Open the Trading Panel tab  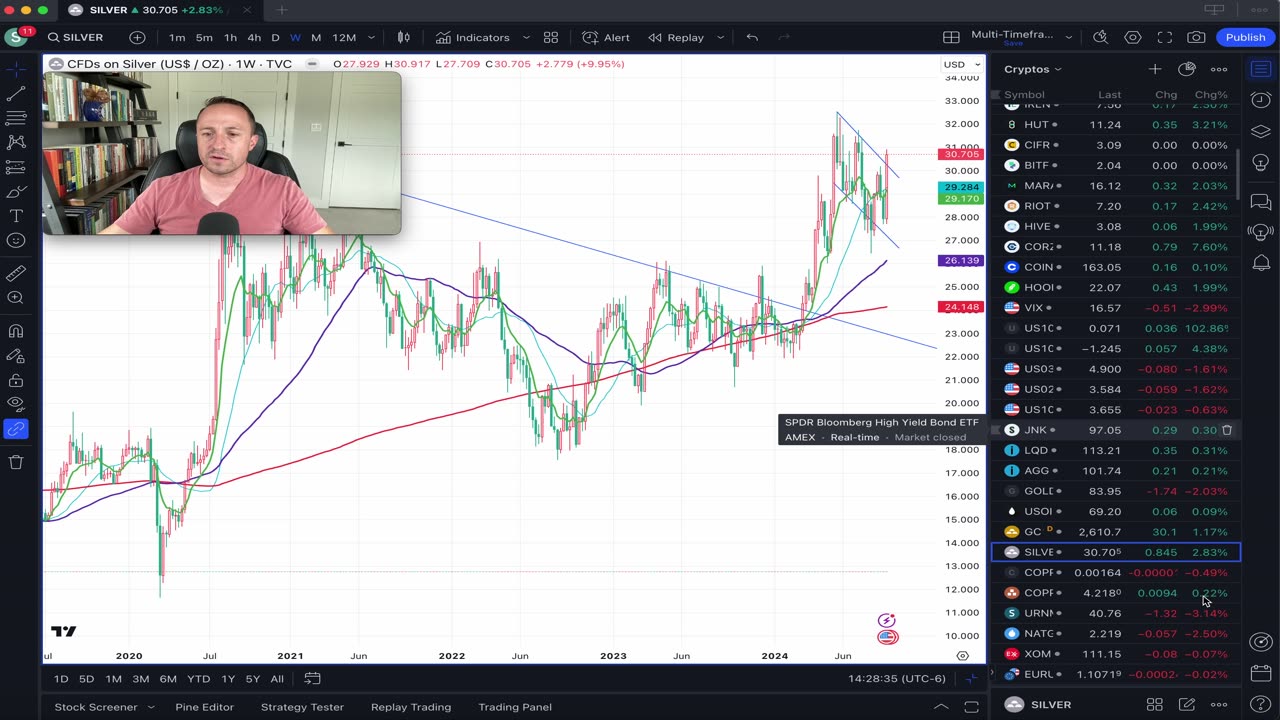pos(515,707)
